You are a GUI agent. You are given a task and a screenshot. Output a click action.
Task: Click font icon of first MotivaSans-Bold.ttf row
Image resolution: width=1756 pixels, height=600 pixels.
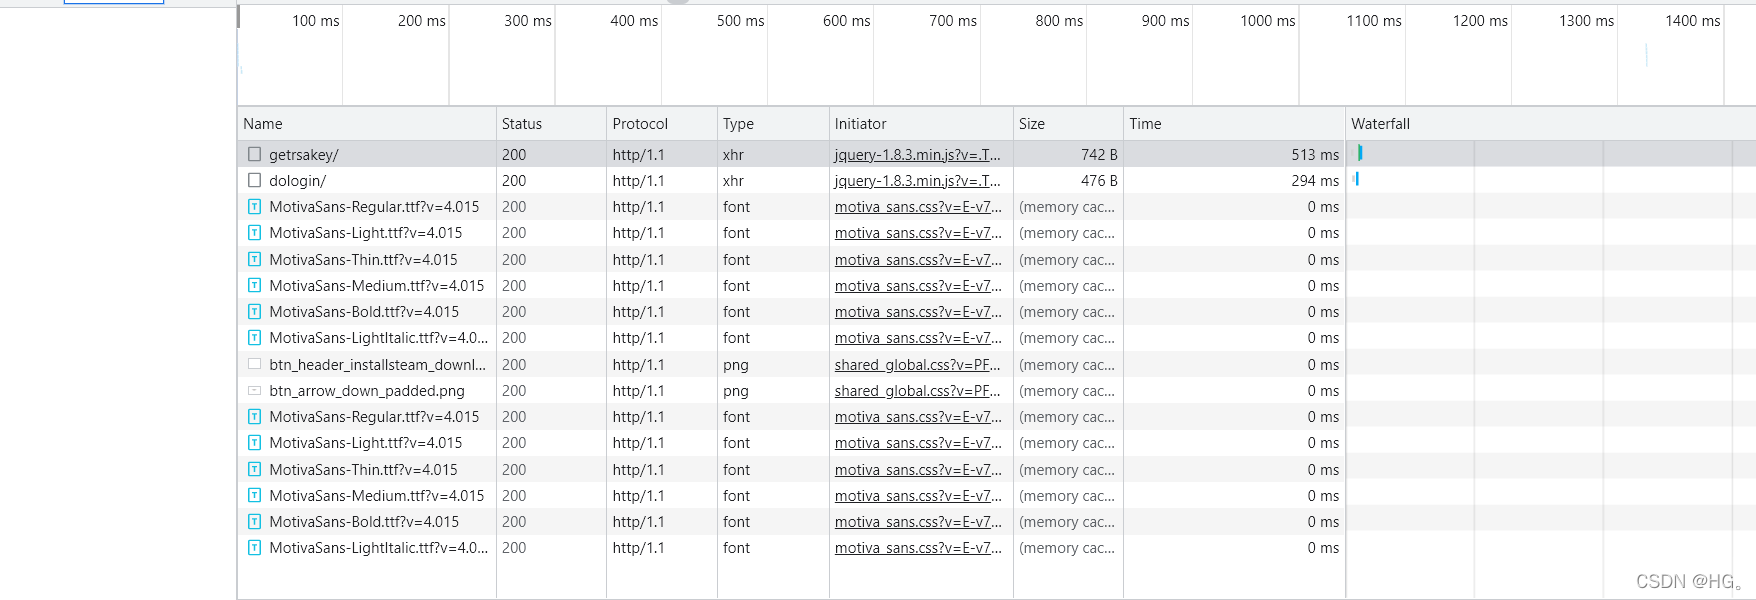click(254, 311)
